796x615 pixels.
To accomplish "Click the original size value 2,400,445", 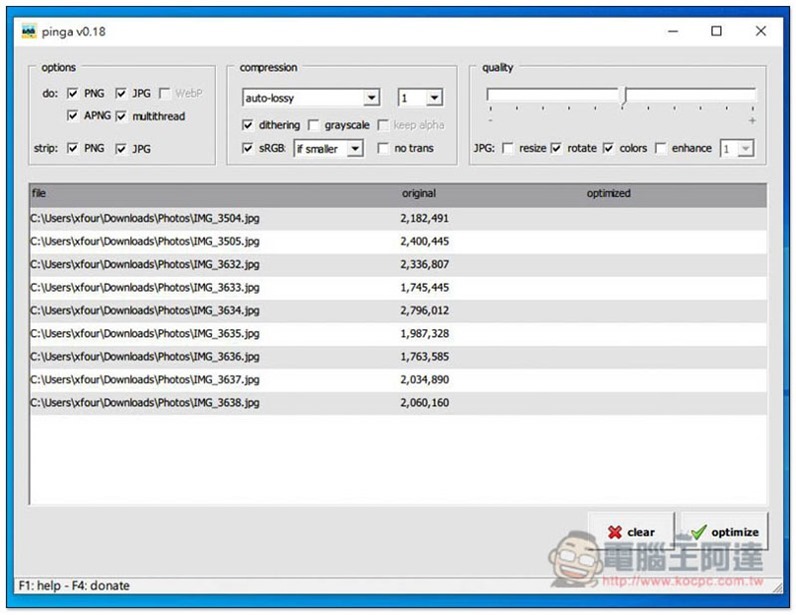I will (424, 241).
